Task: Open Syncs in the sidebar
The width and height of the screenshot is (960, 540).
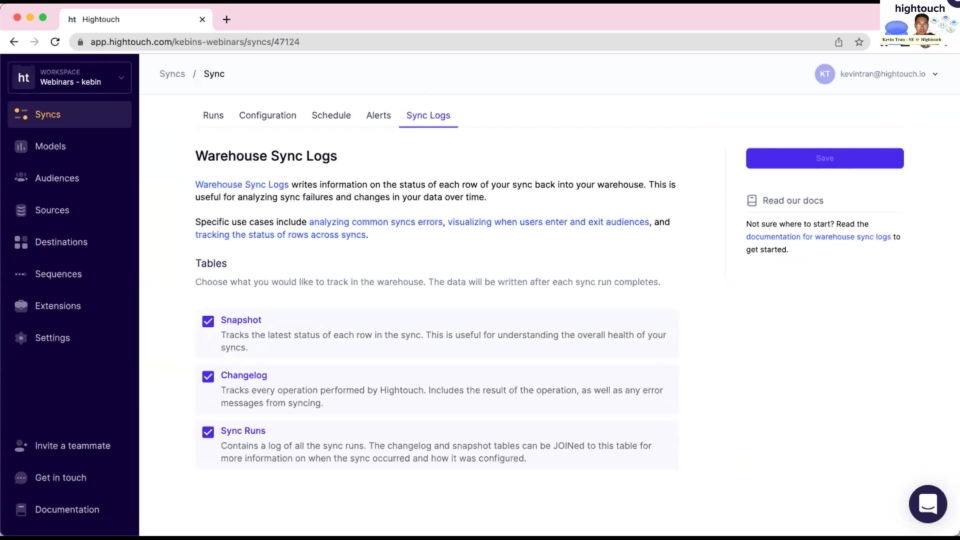Action: 69,114
